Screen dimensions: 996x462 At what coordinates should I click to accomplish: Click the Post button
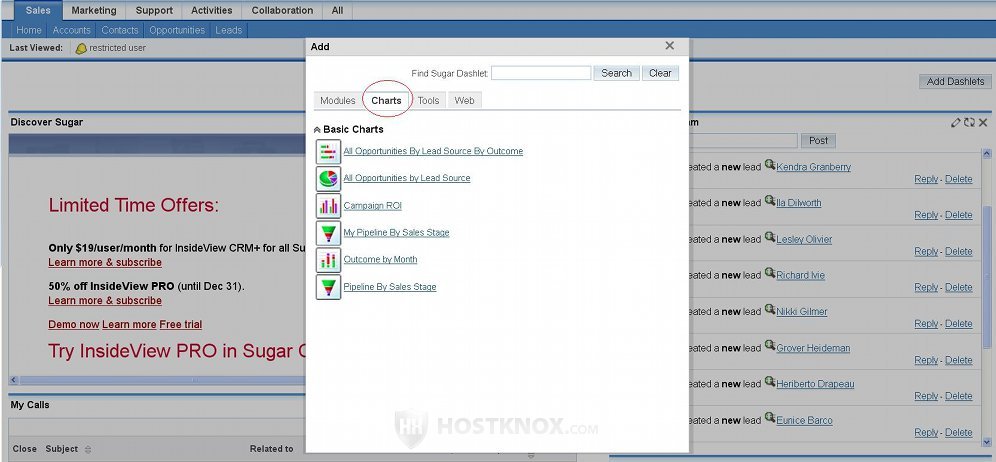click(x=818, y=140)
